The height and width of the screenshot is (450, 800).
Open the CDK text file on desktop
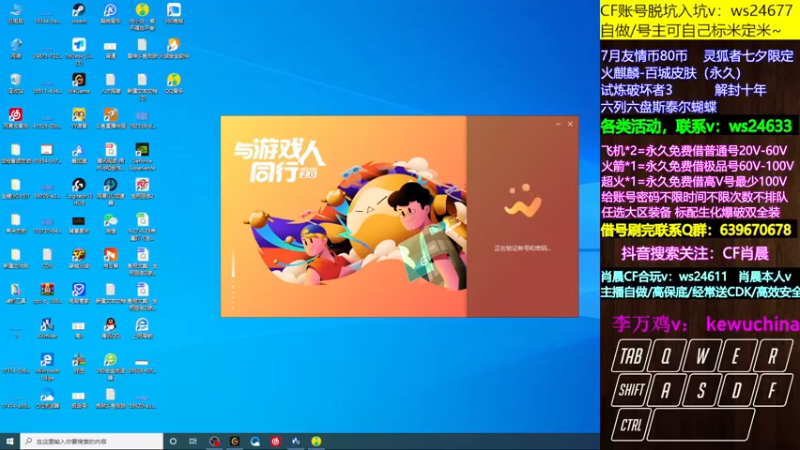click(x=47, y=258)
